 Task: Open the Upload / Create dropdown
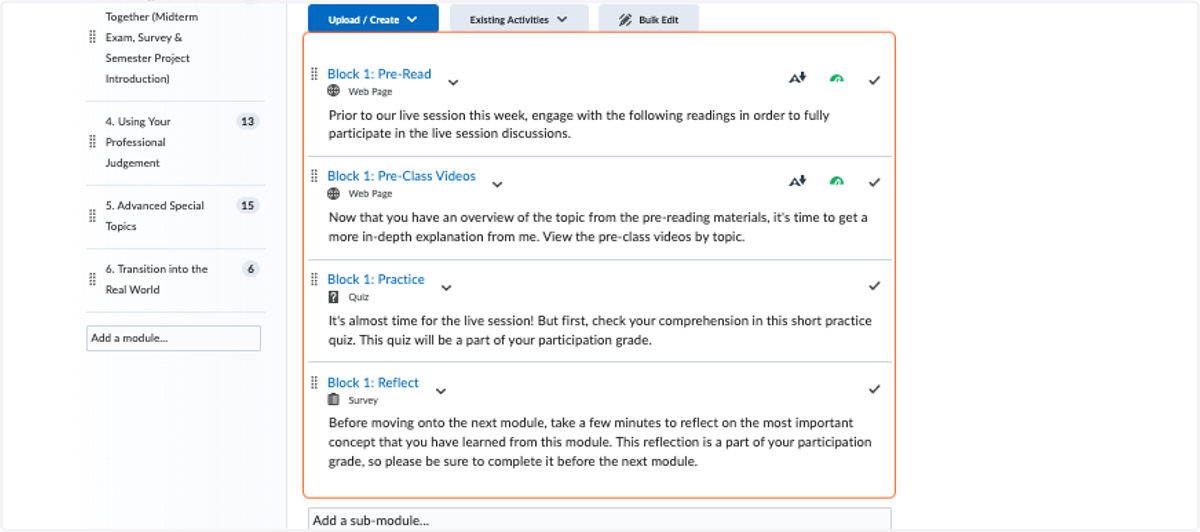[373, 19]
